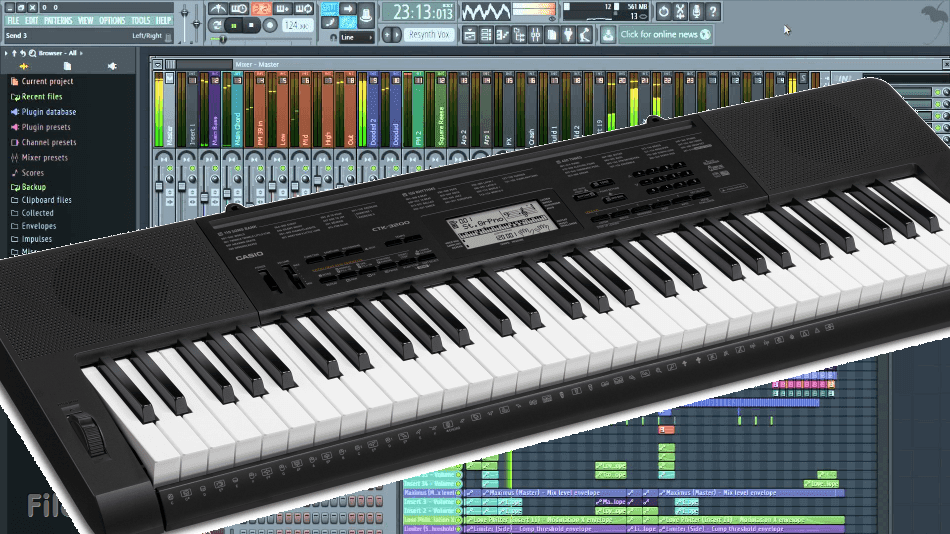Click the tempo 124 field
The width and height of the screenshot is (950, 534).
(x=297, y=25)
